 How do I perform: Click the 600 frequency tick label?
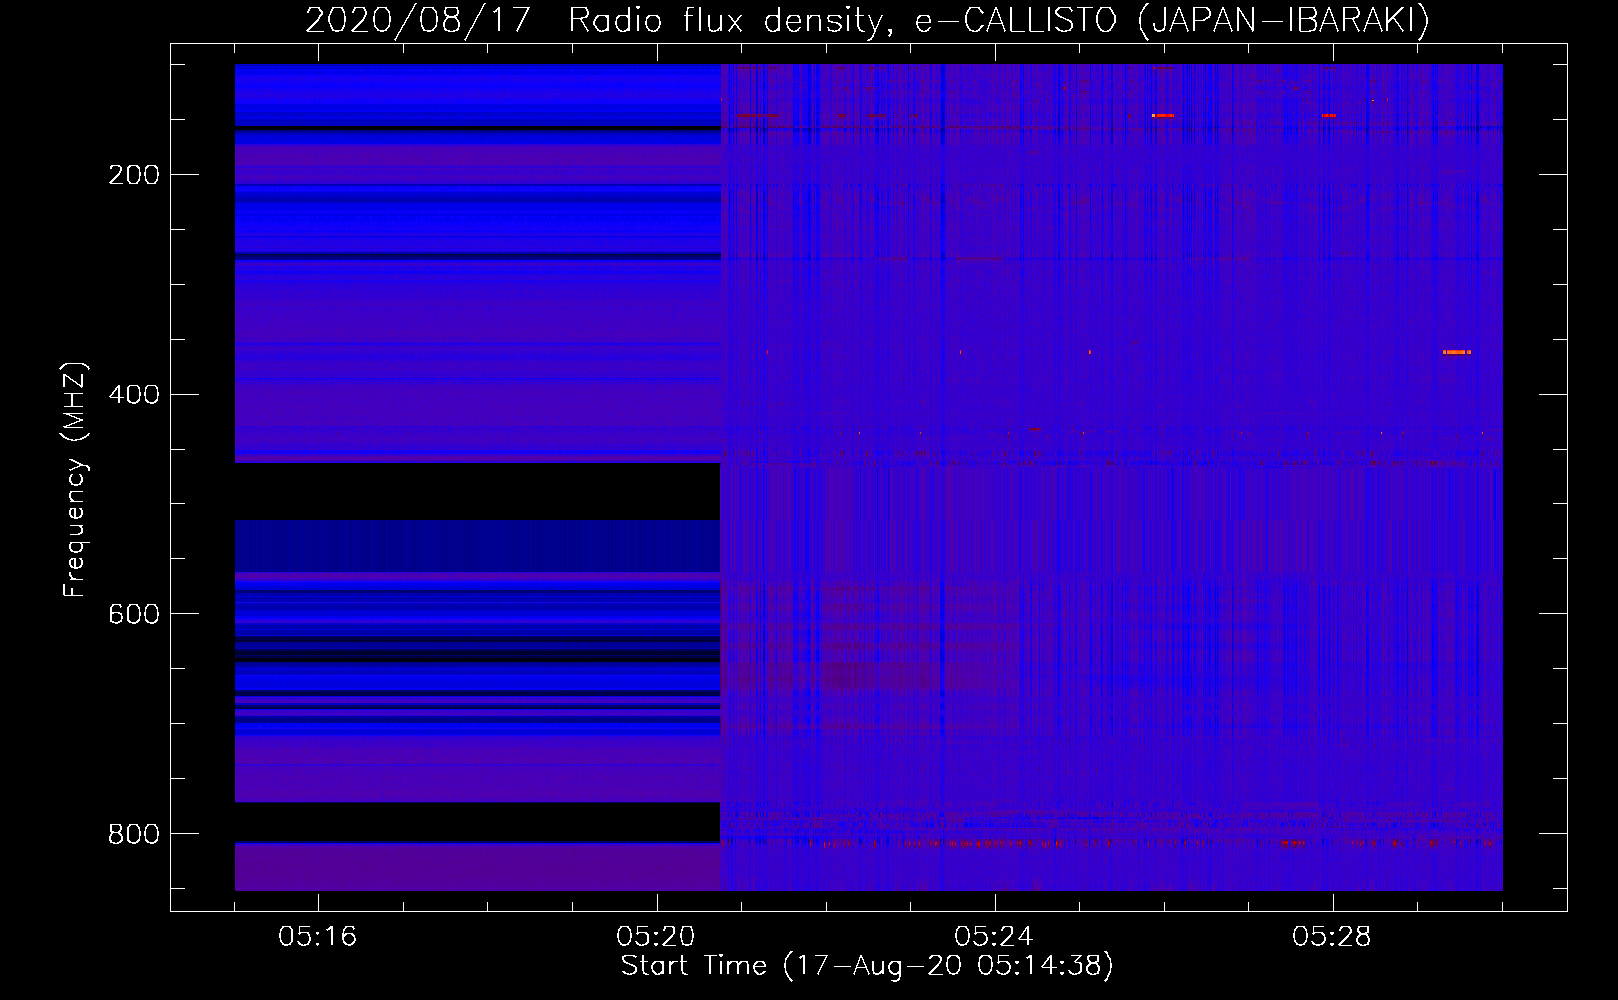click(134, 614)
